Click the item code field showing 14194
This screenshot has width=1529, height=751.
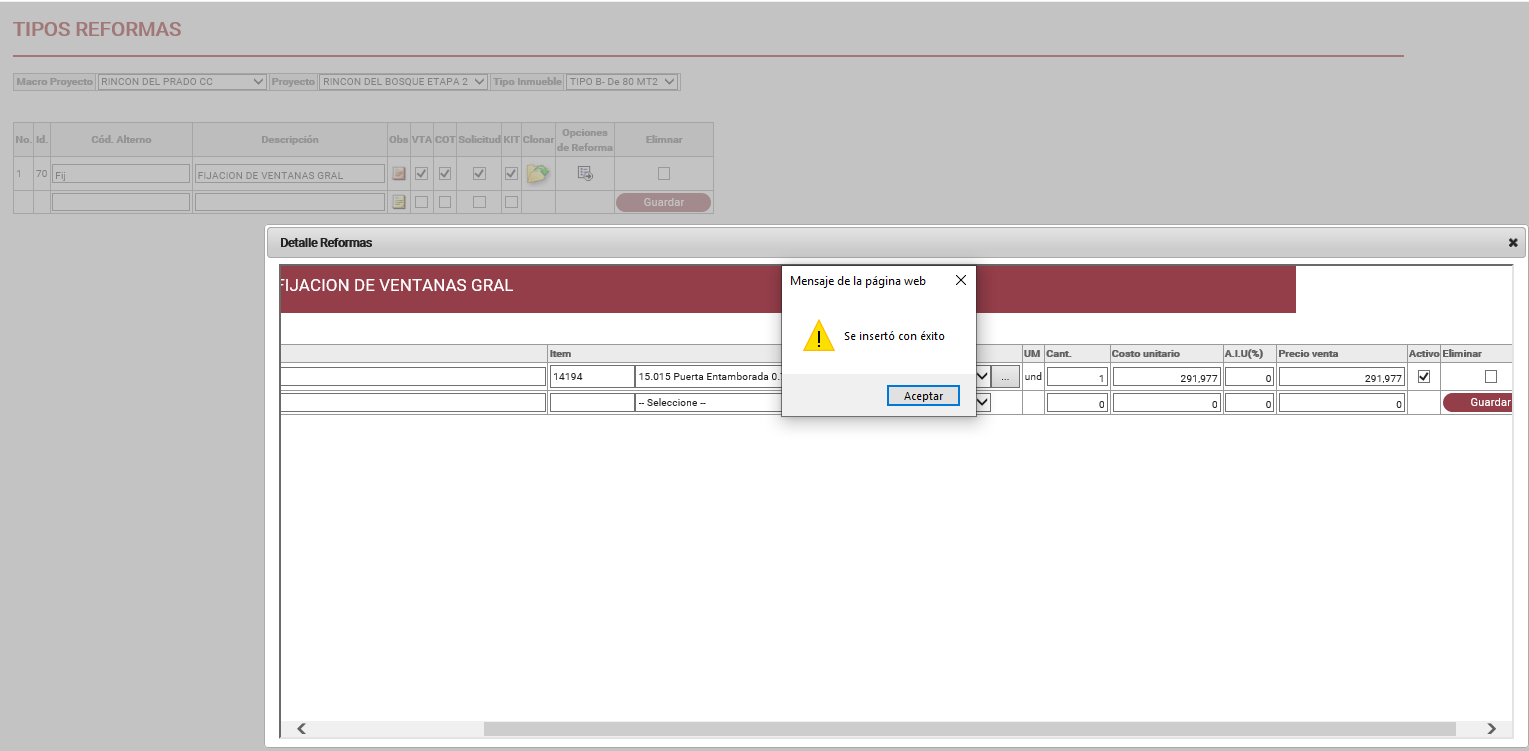pyautogui.click(x=591, y=377)
